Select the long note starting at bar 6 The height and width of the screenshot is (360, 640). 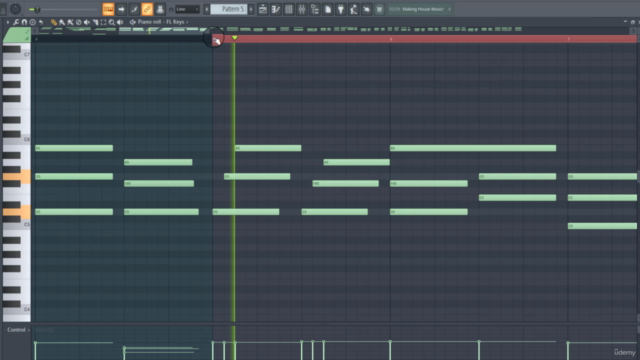point(473,148)
